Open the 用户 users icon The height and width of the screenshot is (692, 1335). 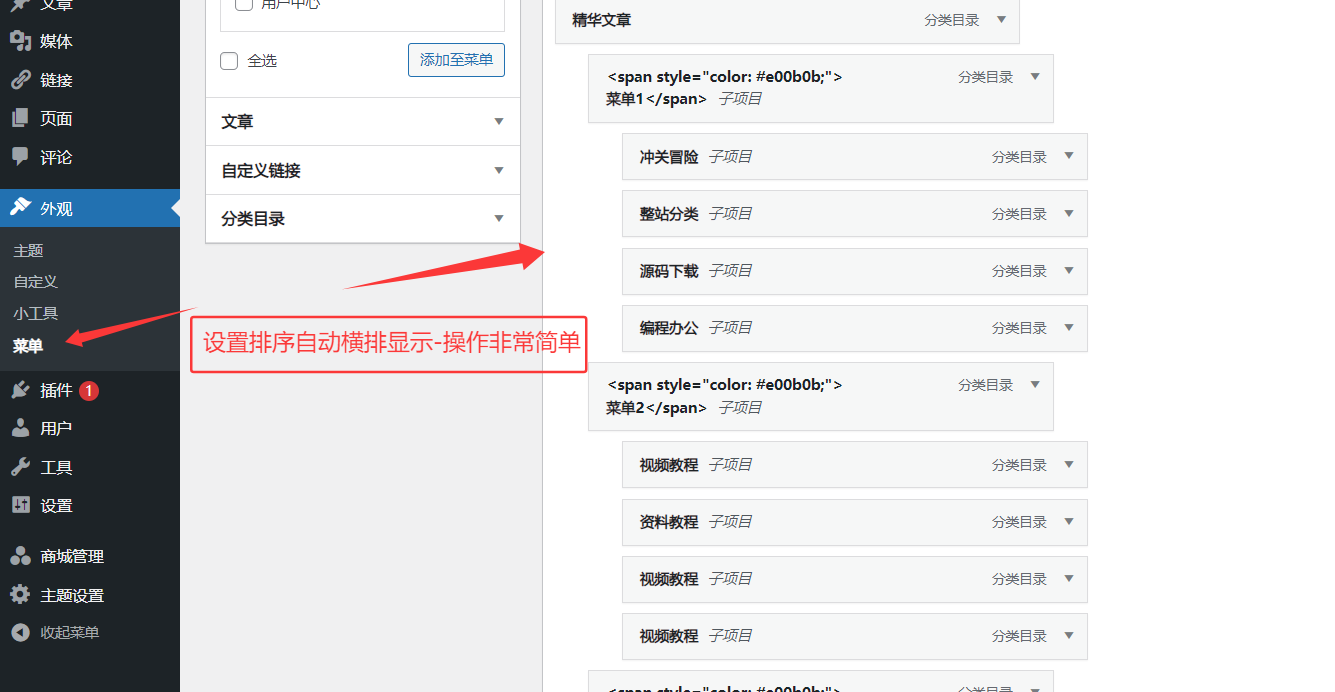20,428
